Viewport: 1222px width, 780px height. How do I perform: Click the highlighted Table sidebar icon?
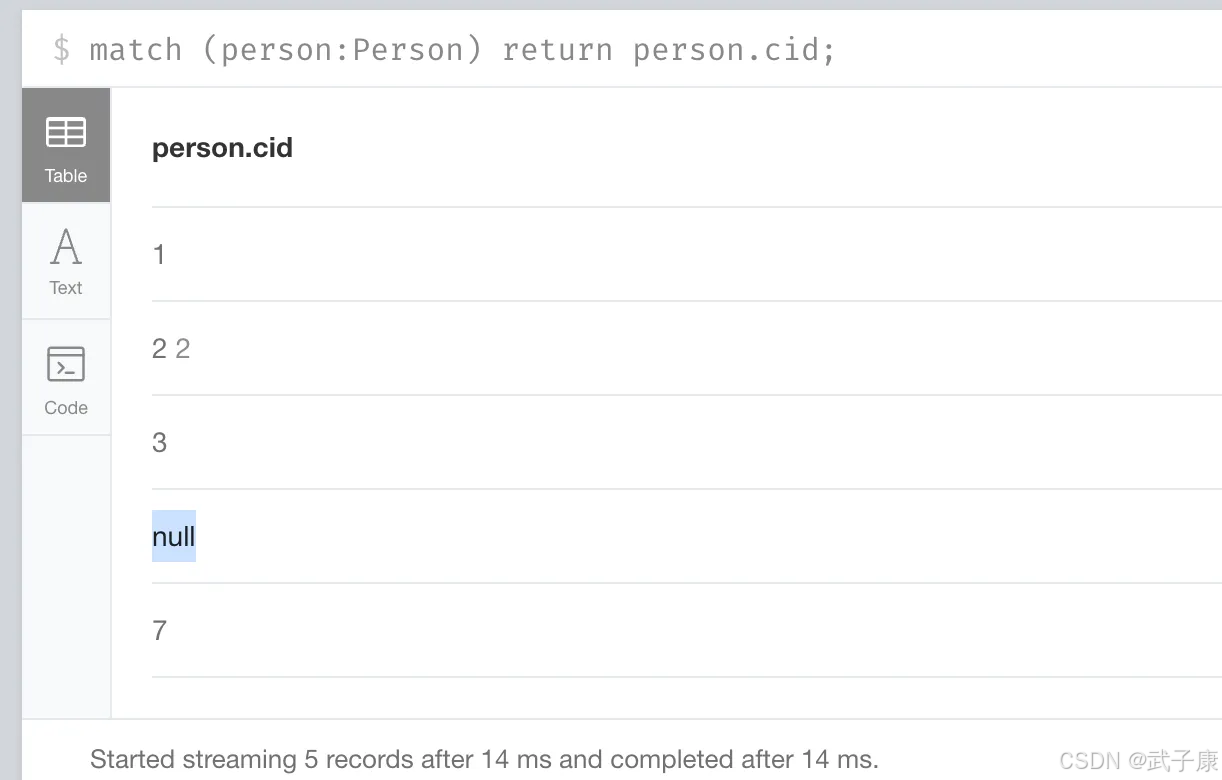[x=65, y=145]
